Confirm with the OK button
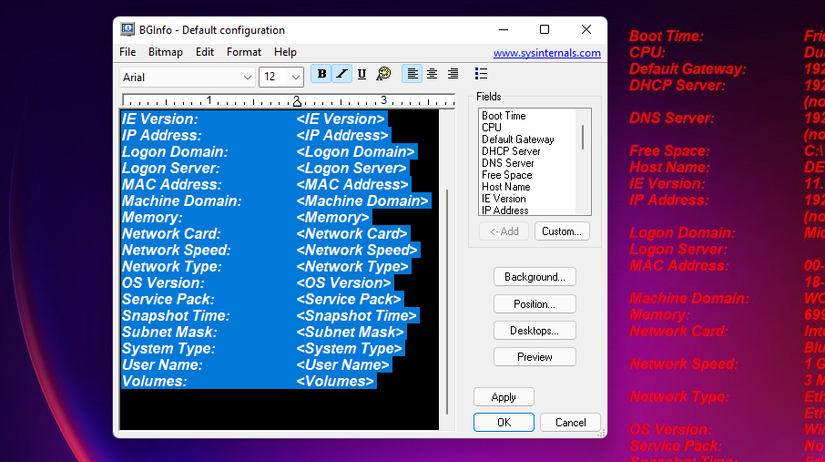The image size is (825, 462). 504,423
